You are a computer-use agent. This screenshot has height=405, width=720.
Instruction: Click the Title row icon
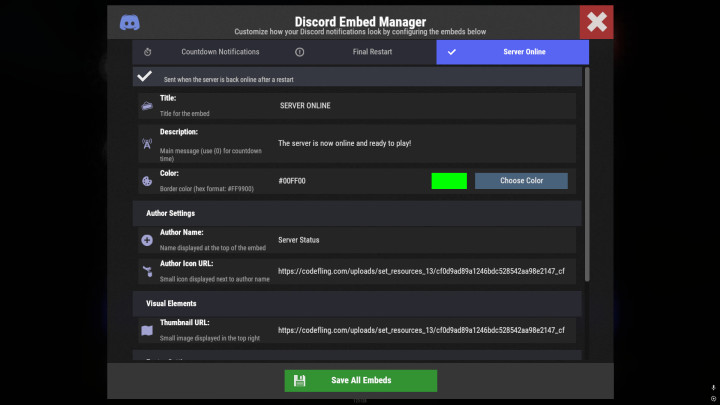click(x=147, y=106)
